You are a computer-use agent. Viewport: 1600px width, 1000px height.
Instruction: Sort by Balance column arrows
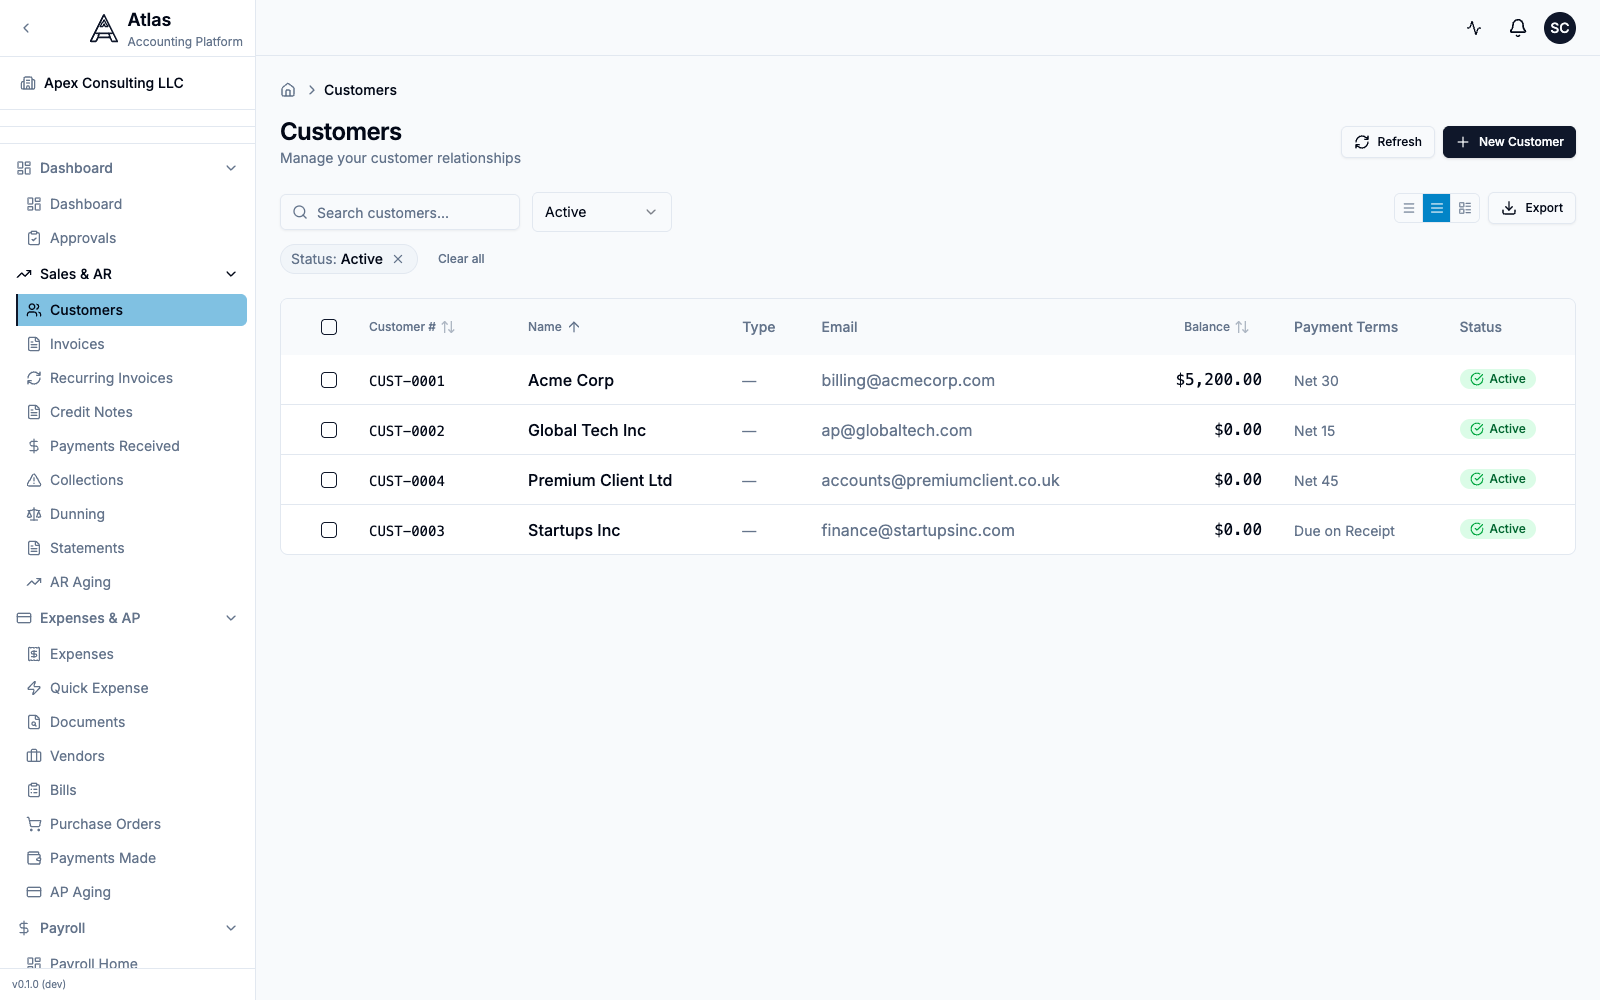[1242, 327]
